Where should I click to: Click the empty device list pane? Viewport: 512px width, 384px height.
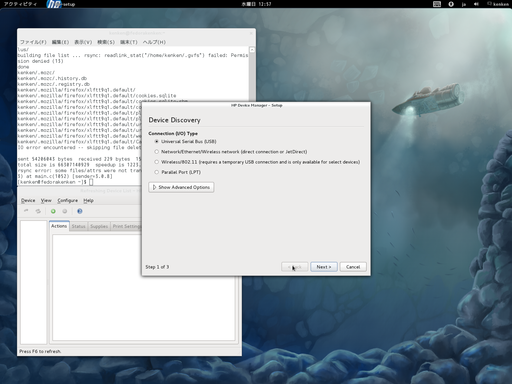[33, 282]
